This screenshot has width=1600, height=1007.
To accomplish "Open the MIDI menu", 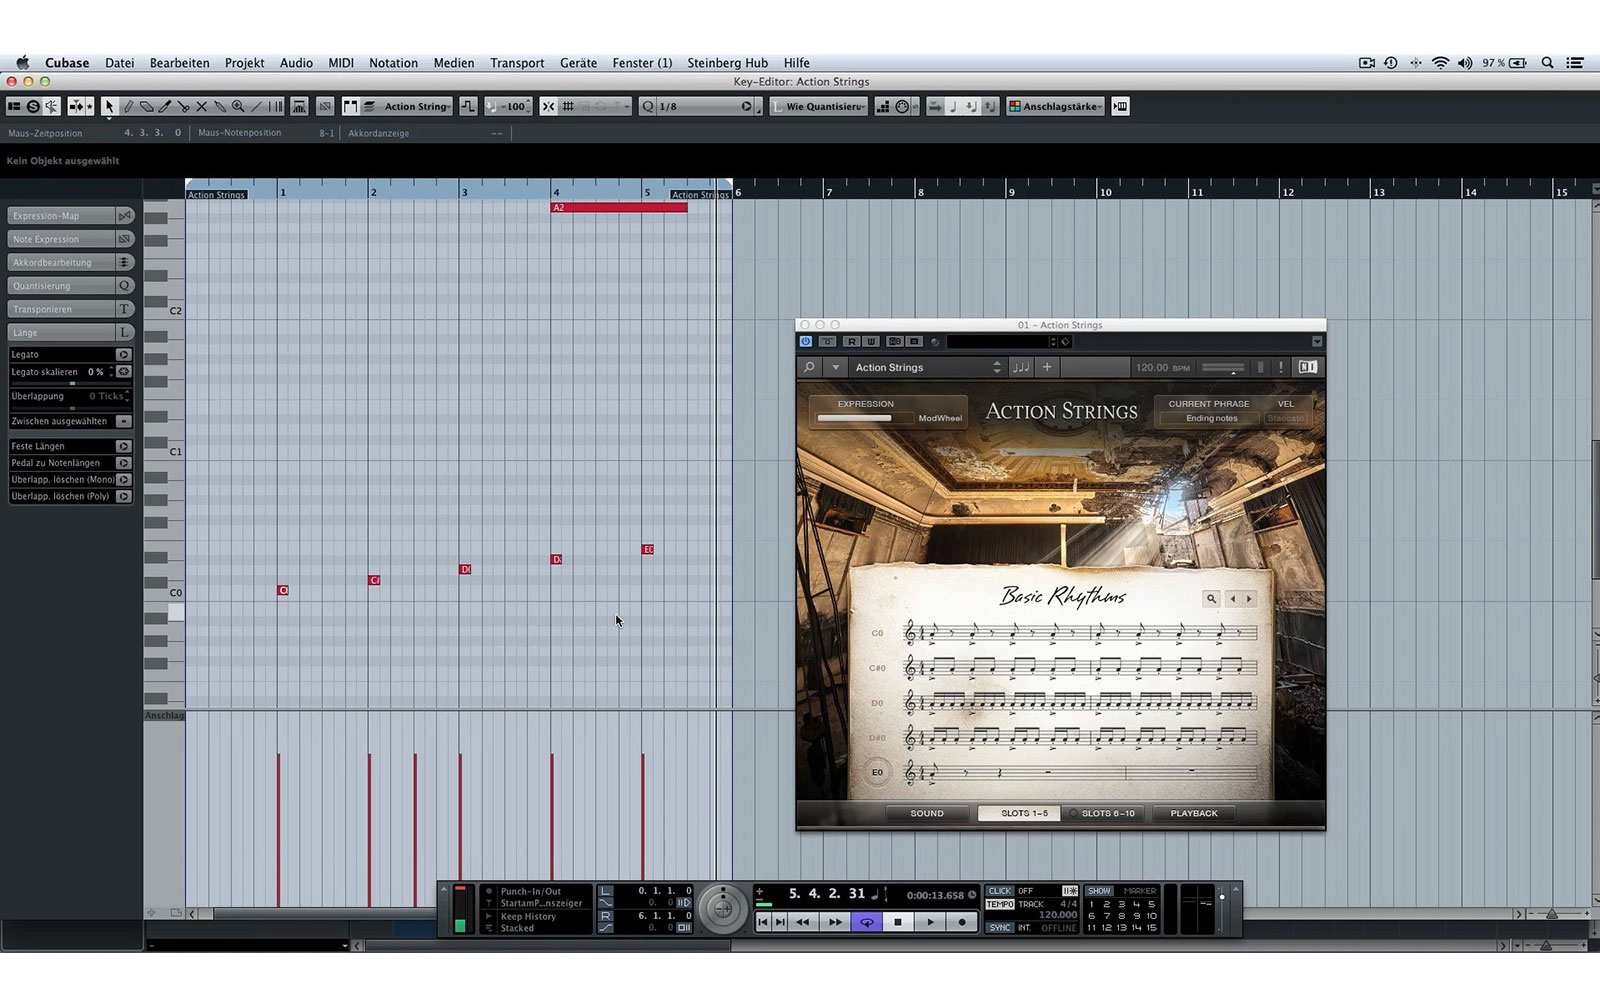I will 341,62.
